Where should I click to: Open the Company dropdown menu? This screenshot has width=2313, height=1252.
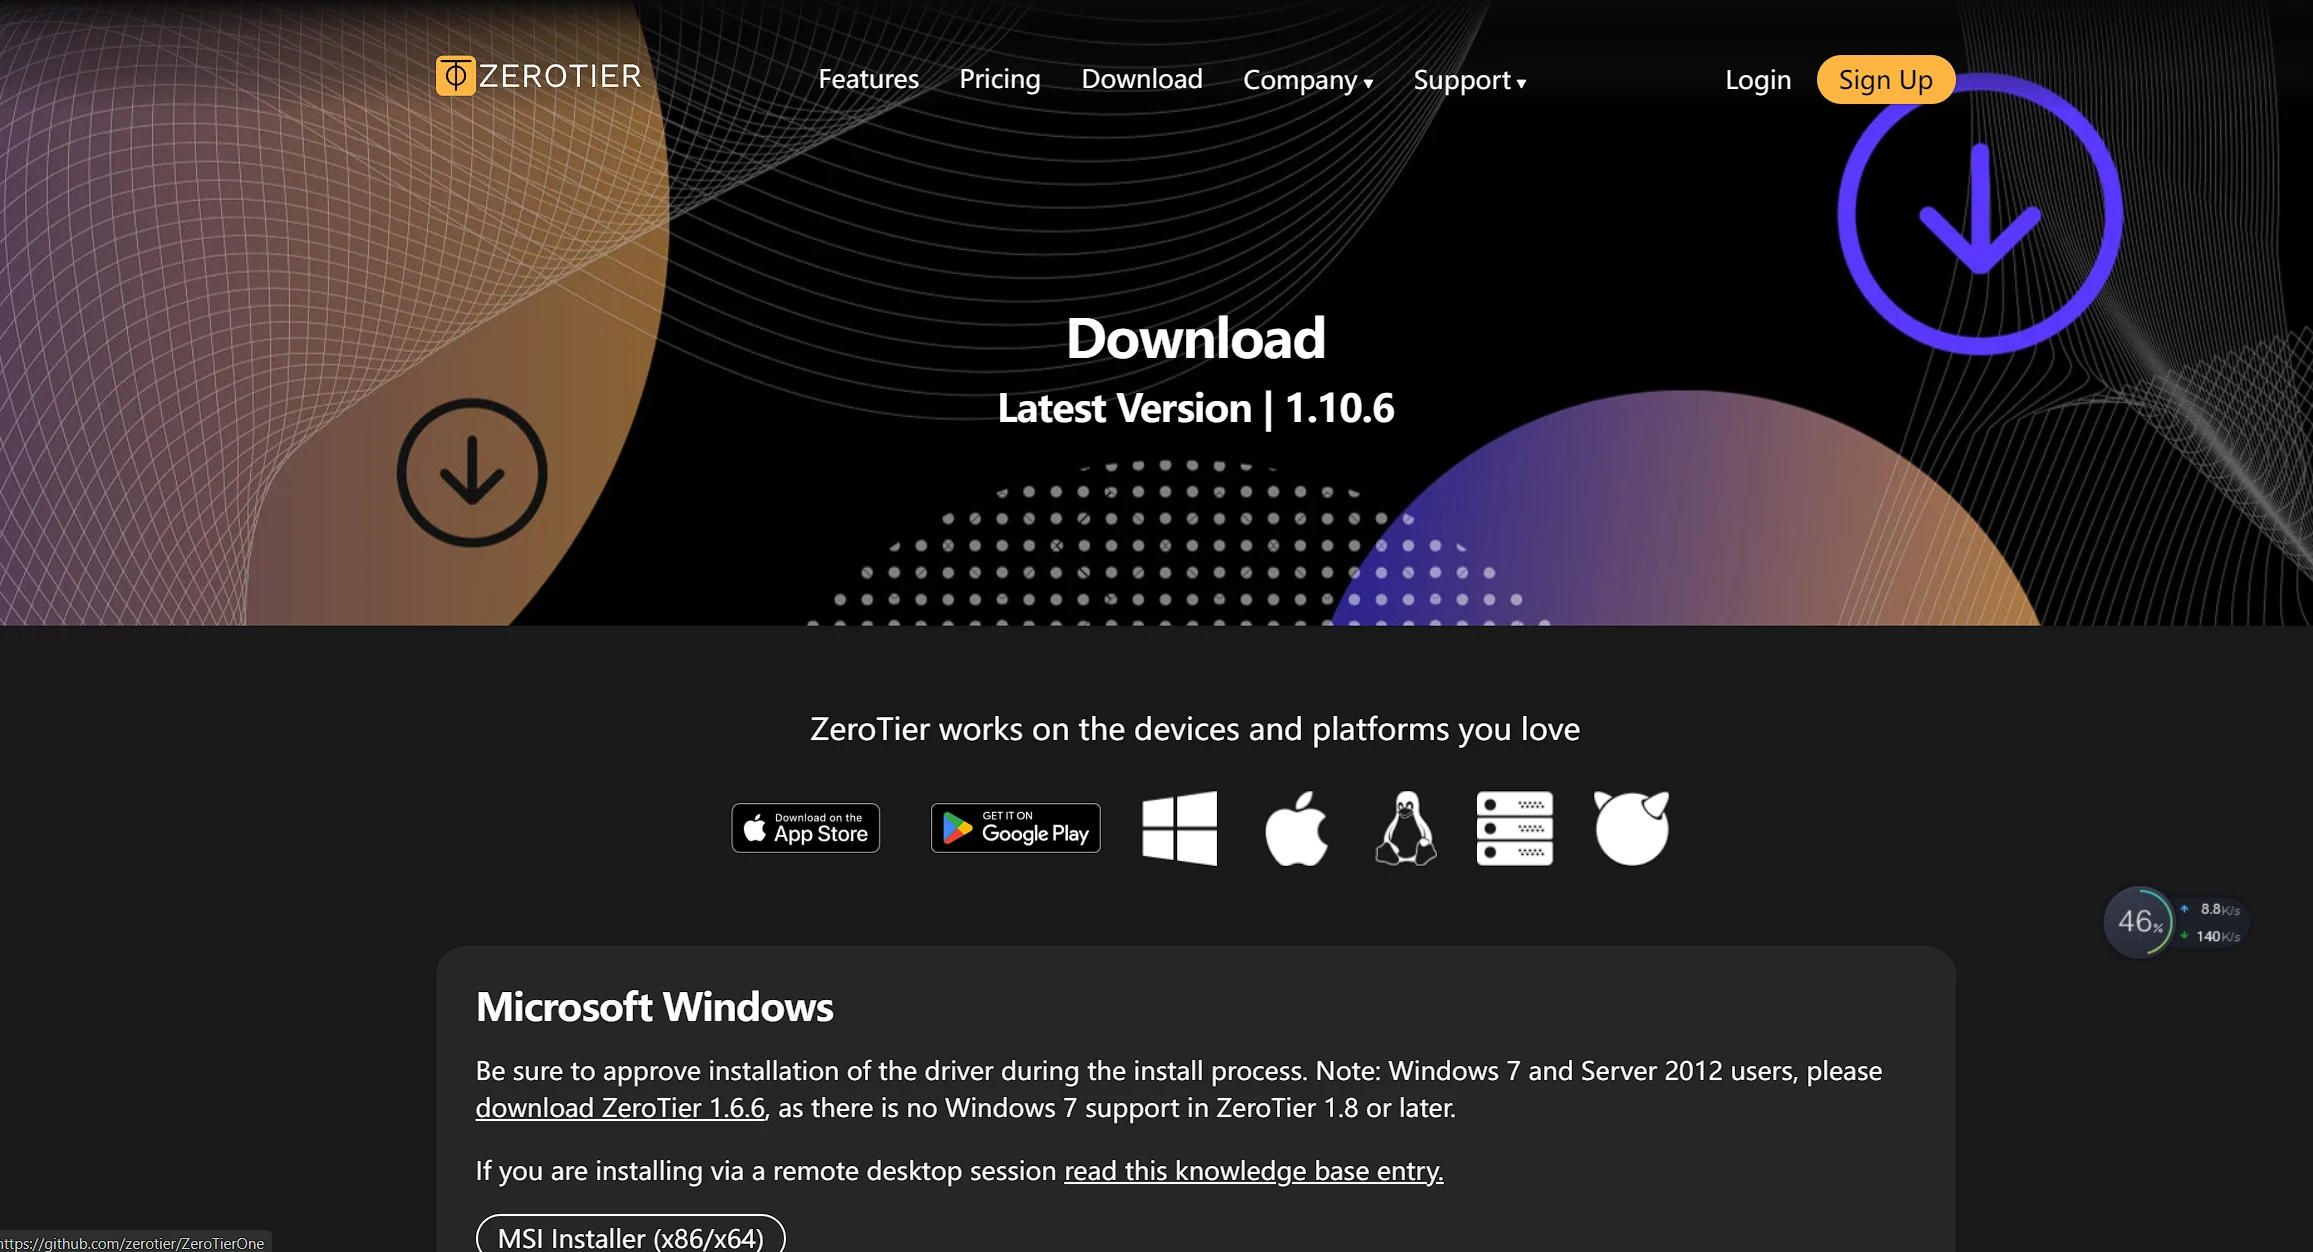point(1307,79)
